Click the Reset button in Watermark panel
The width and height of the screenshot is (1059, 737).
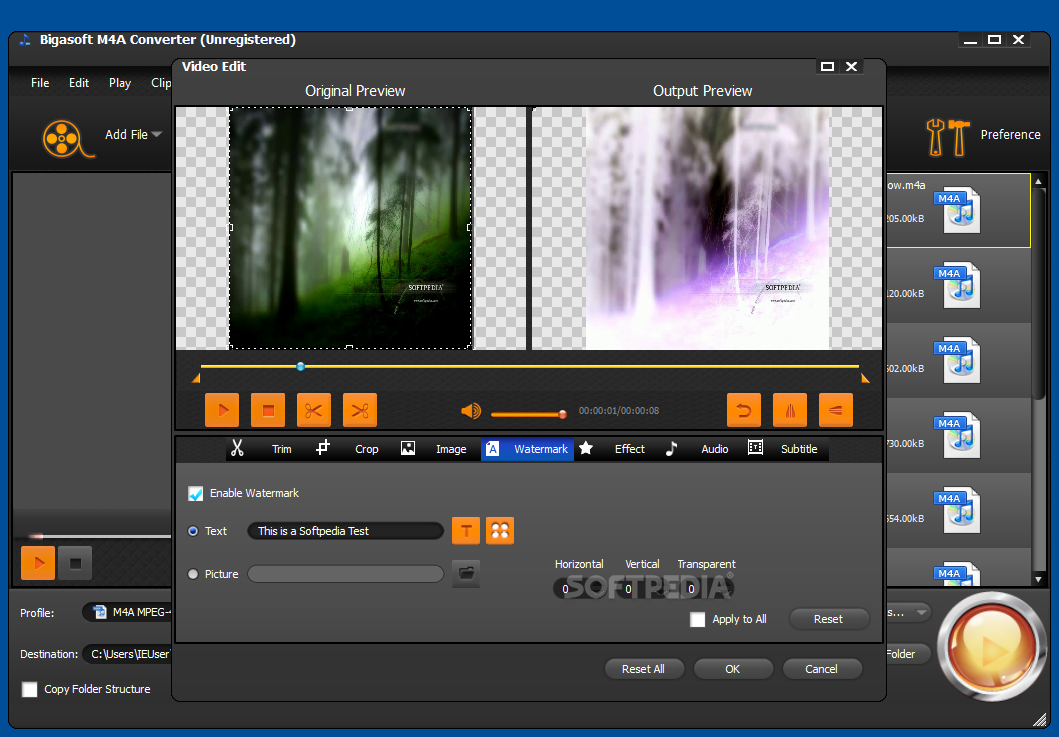click(828, 619)
